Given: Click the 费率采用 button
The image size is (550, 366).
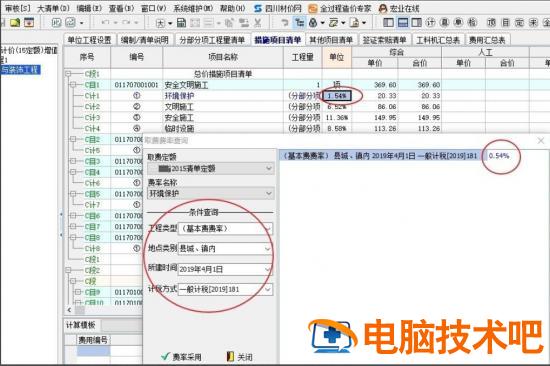Looking at the screenshot, I should click(181, 357).
